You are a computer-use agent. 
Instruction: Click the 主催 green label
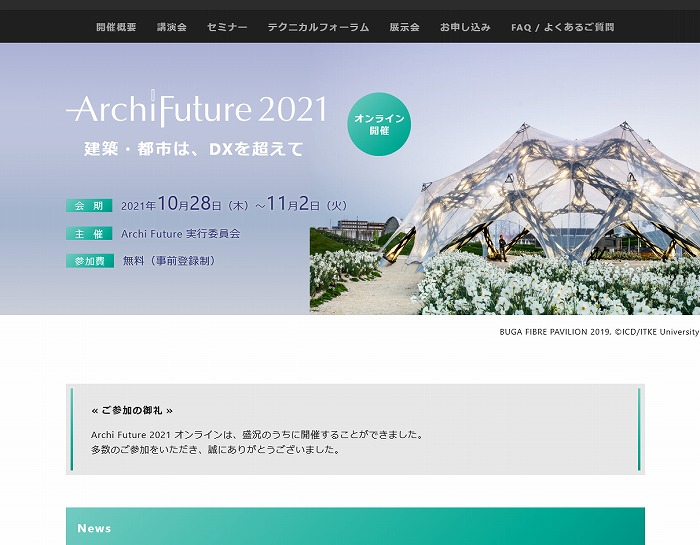tap(89, 233)
